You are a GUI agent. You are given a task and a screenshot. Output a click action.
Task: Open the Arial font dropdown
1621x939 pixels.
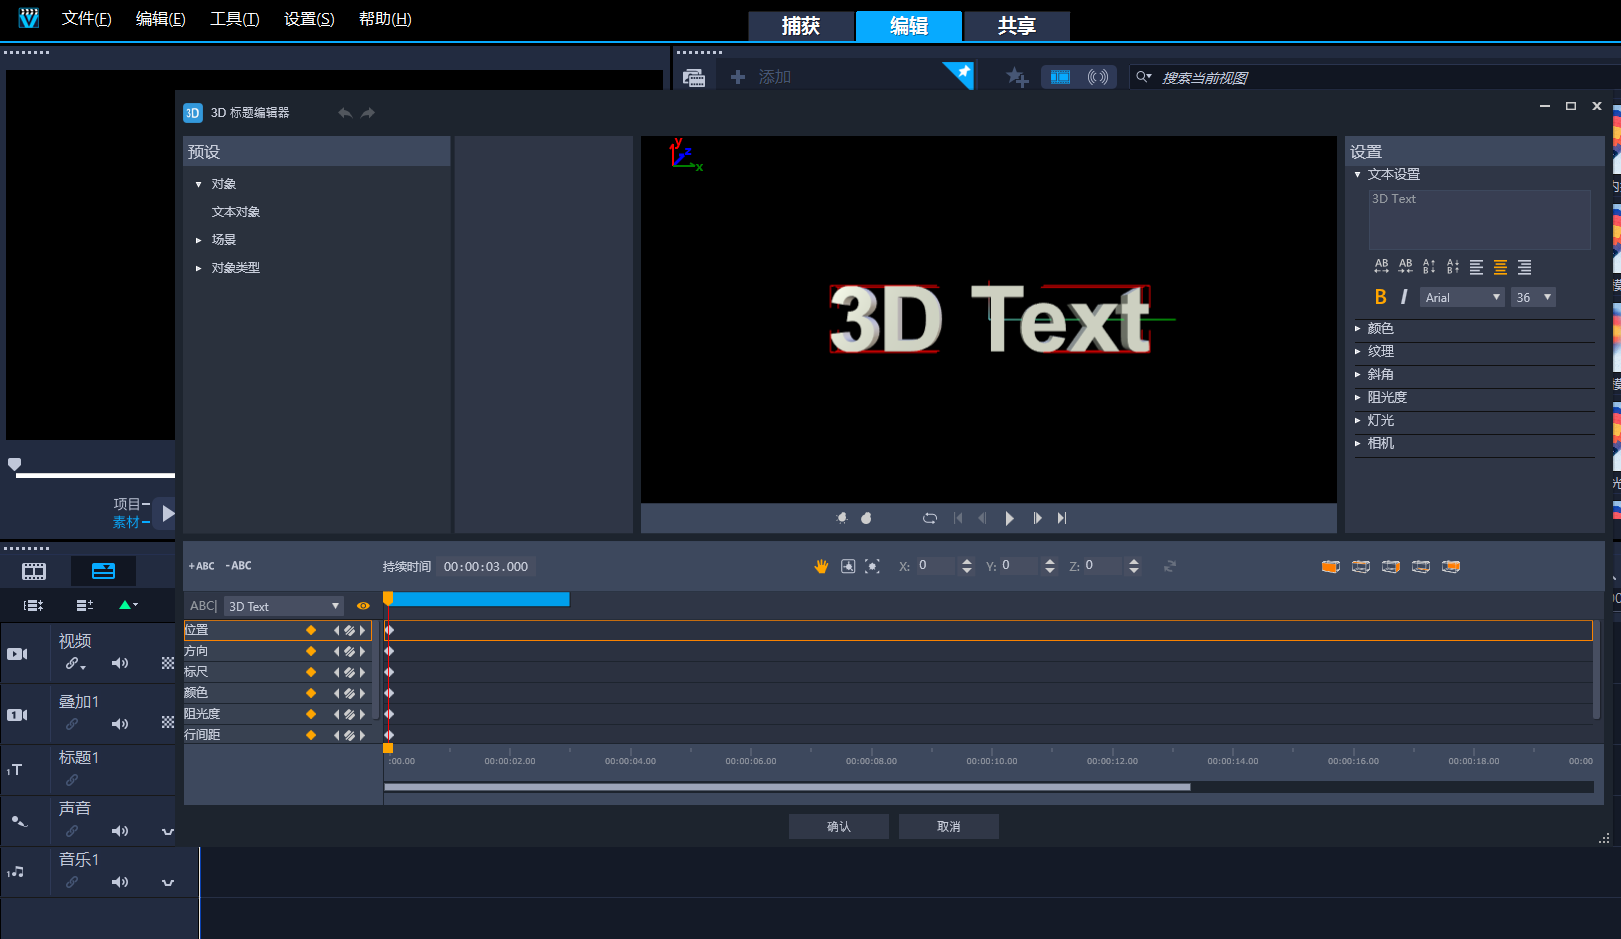point(1461,297)
